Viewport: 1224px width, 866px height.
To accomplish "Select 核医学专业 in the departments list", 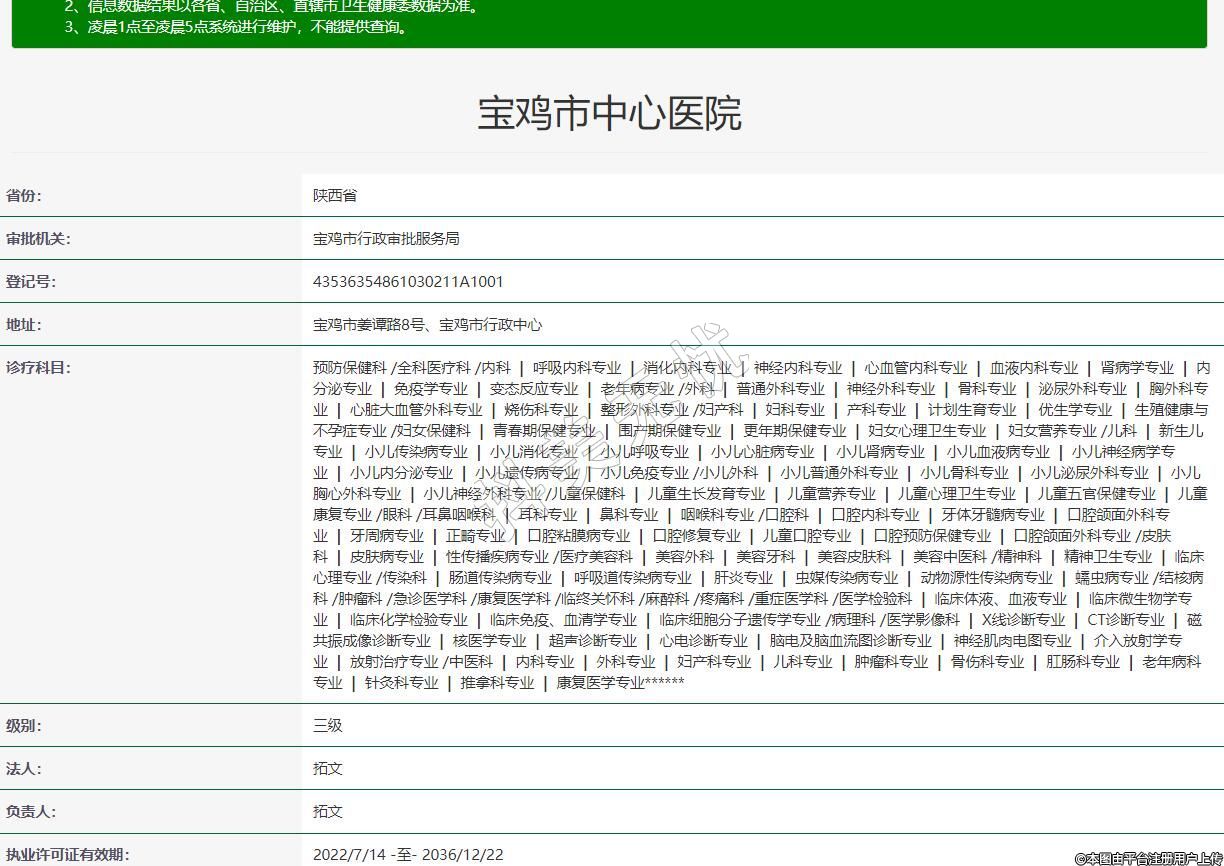I will (489, 641).
